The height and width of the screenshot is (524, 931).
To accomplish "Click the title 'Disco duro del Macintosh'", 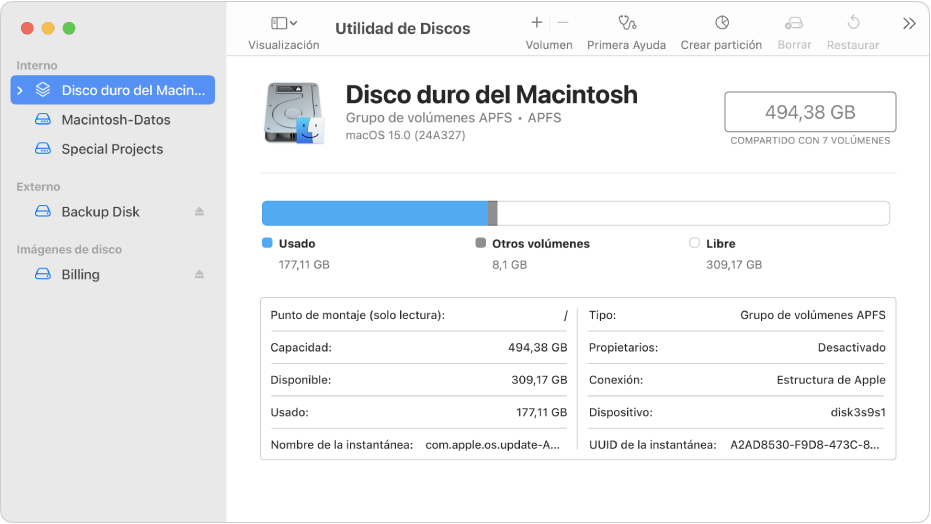I will pyautogui.click(x=492, y=94).
